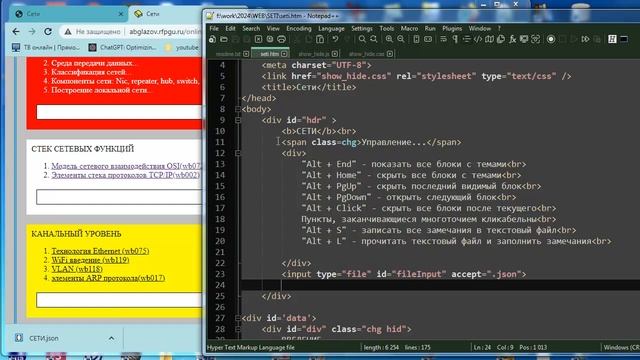Click the browser forward arrow
The width and height of the screenshot is (640, 360).
coord(32,31)
